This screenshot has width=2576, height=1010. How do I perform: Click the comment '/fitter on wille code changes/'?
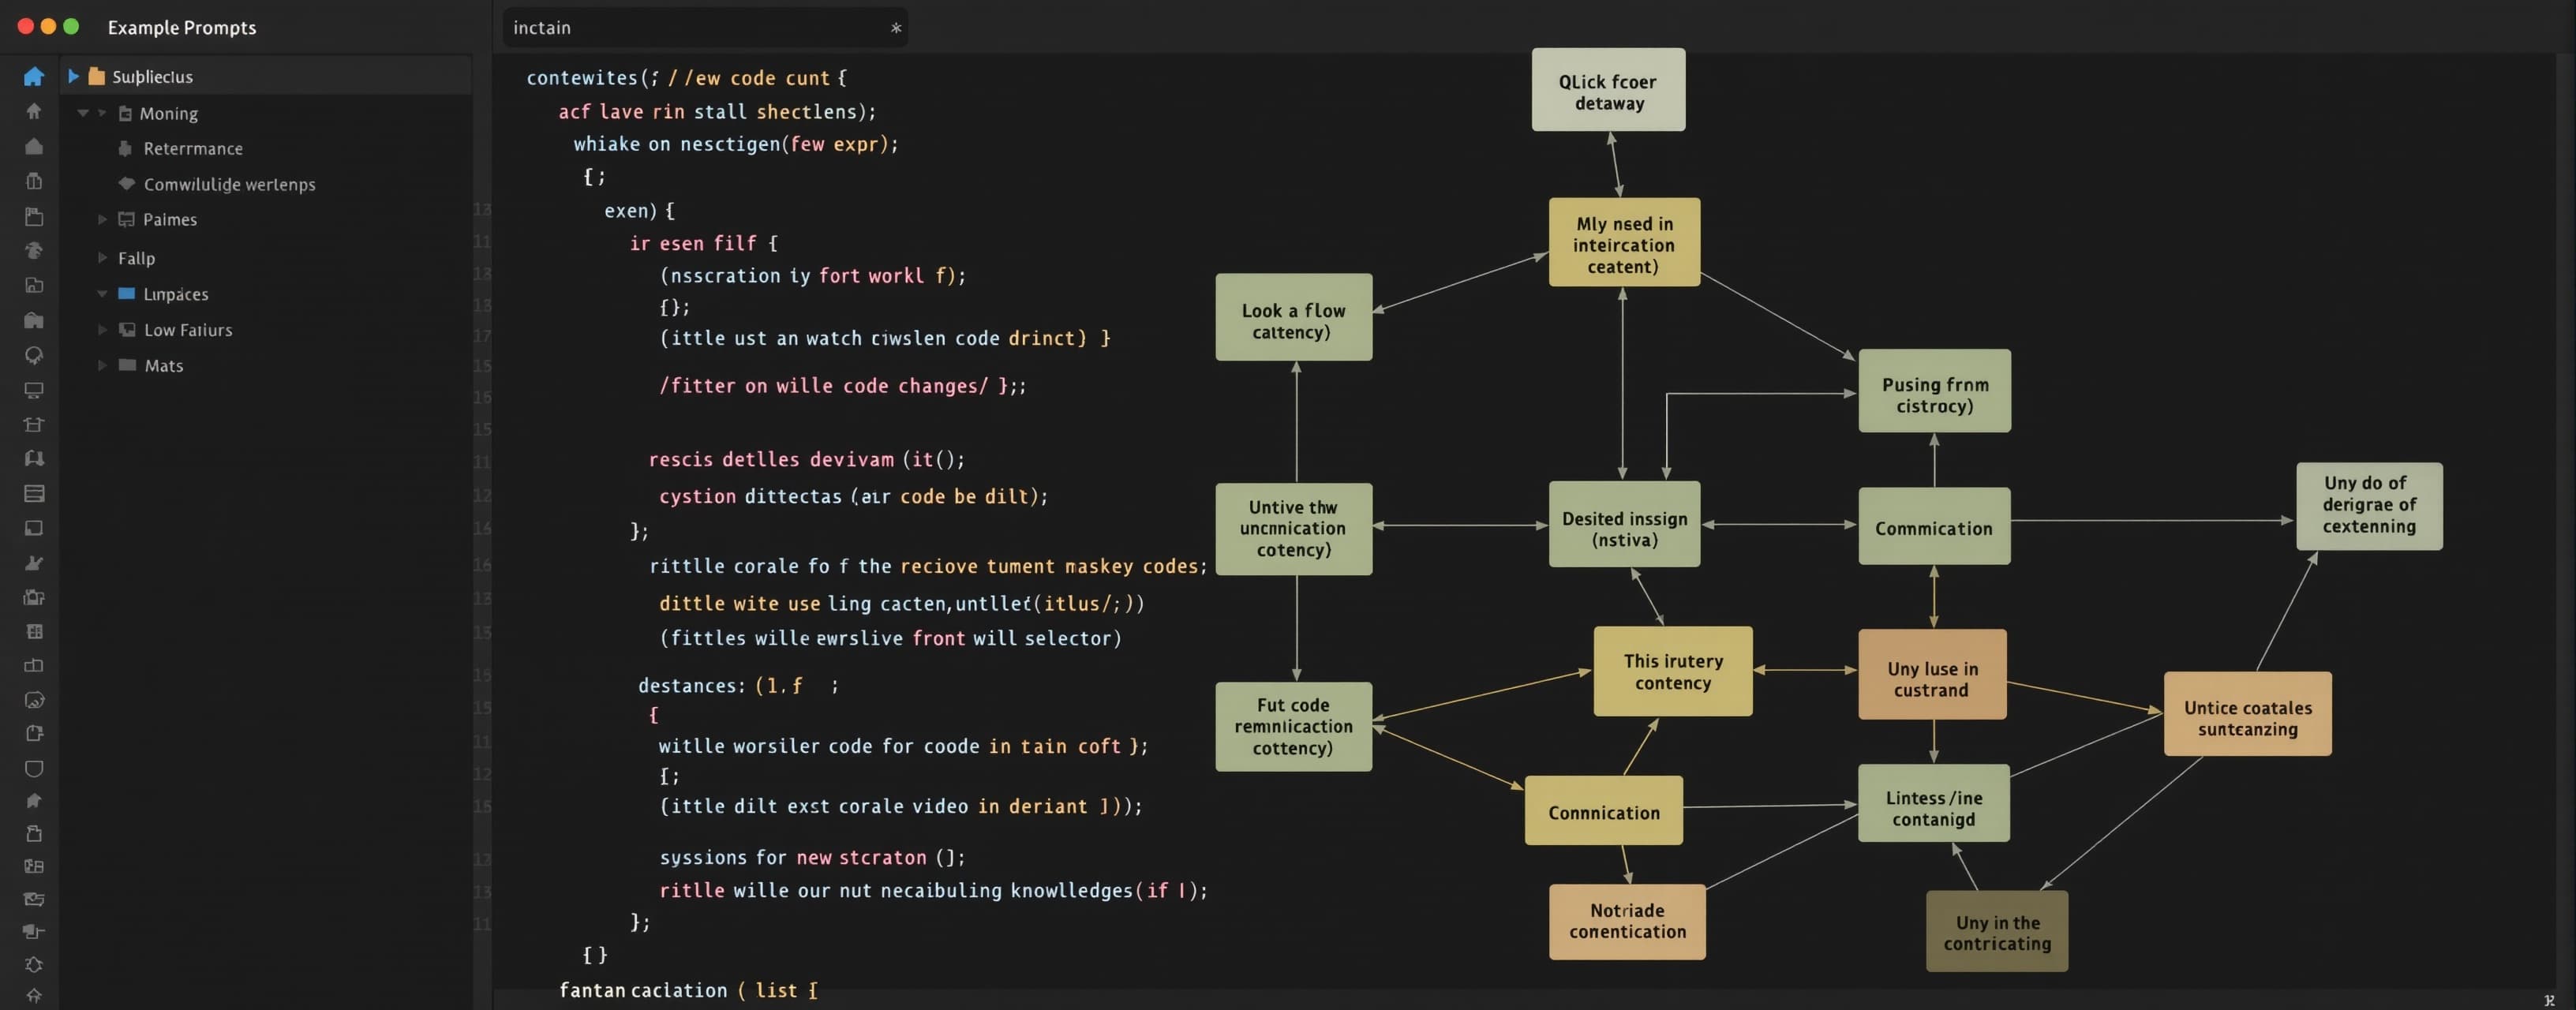click(842, 386)
